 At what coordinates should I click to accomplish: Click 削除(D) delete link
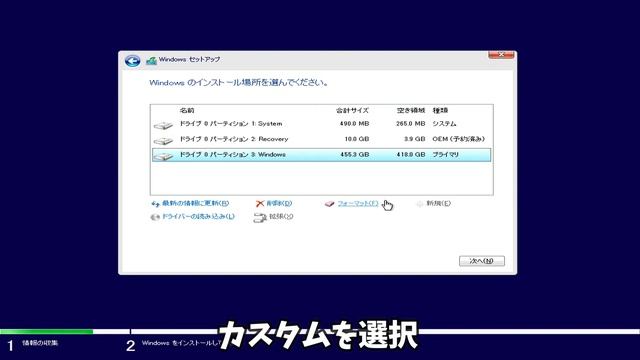point(279,203)
